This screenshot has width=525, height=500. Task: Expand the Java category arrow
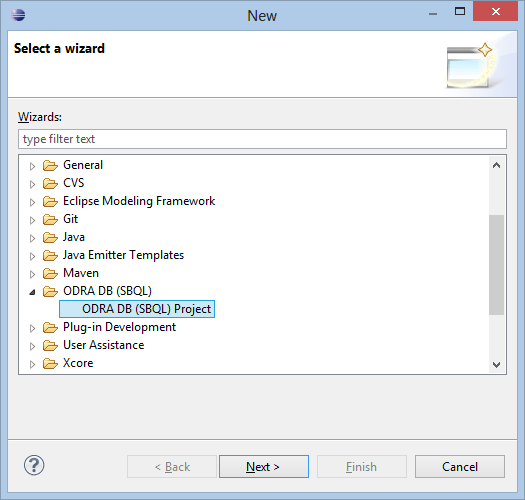pos(32,238)
